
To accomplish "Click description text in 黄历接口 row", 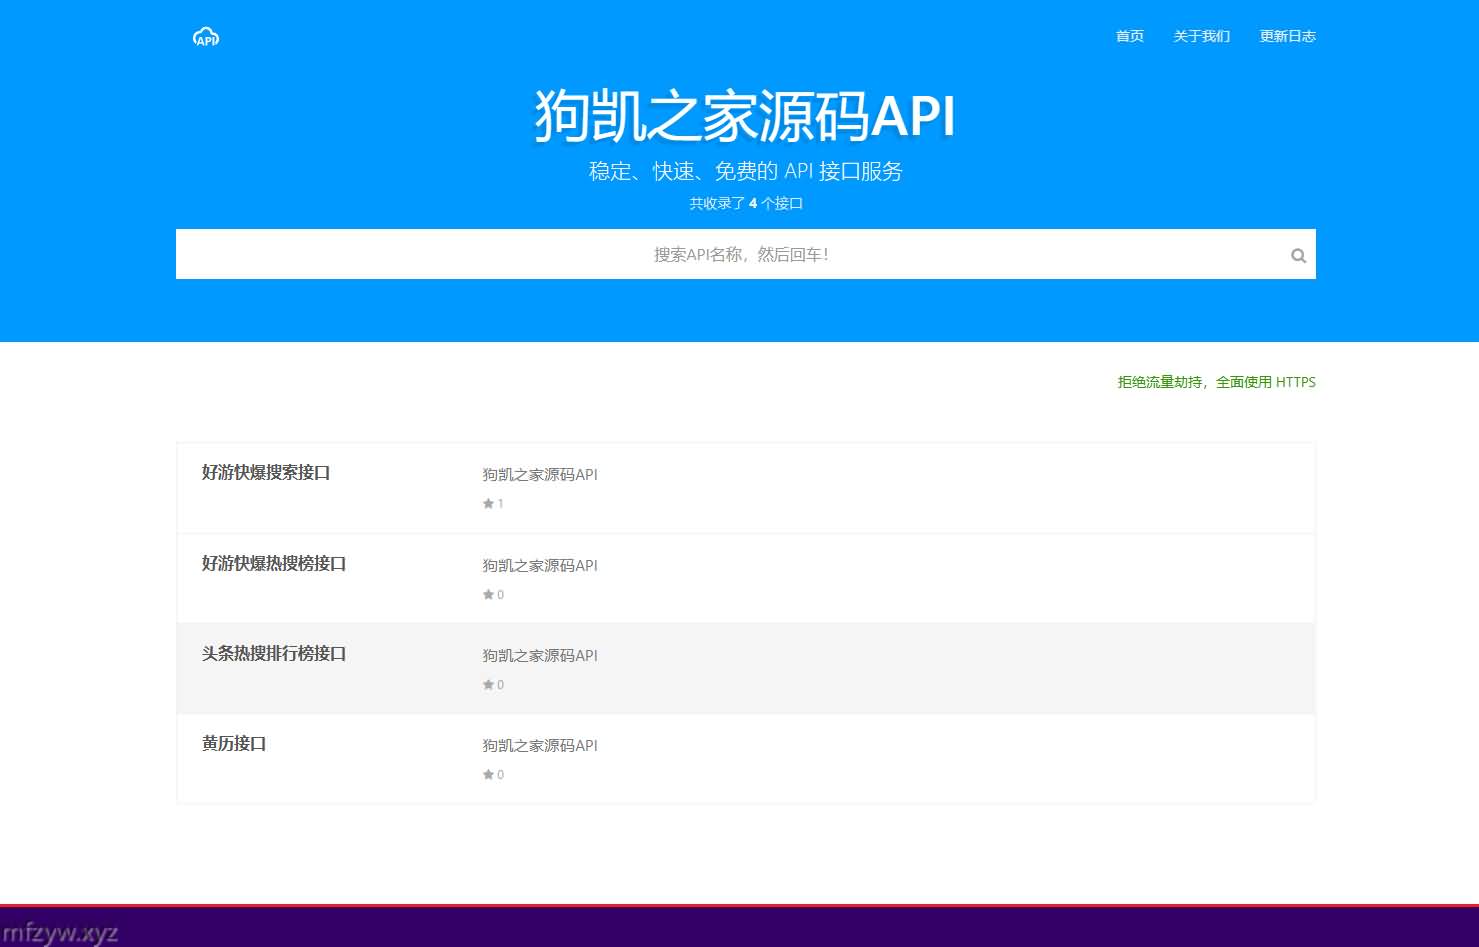I will (x=540, y=746).
